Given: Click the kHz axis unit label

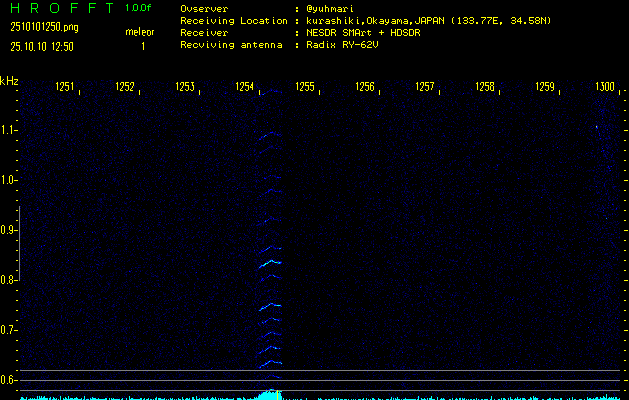Looking at the screenshot, I should [9, 81].
